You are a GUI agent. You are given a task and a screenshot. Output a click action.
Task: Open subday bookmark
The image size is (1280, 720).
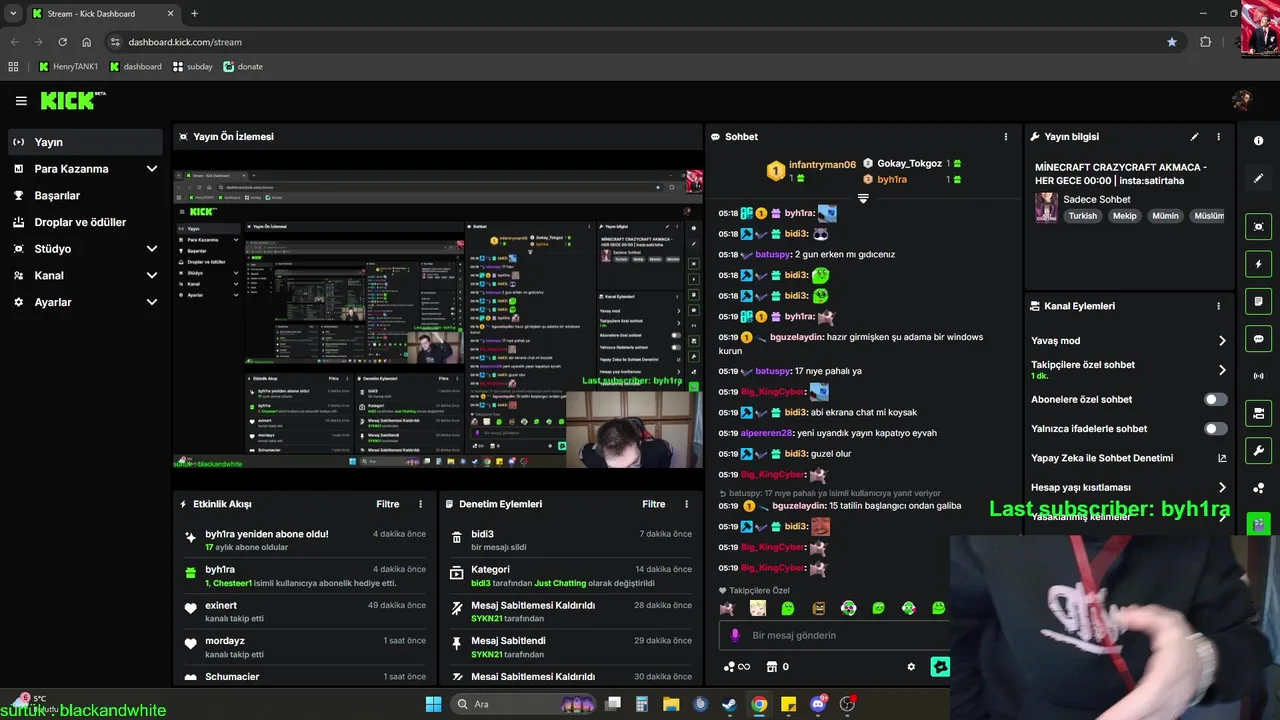tap(193, 67)
